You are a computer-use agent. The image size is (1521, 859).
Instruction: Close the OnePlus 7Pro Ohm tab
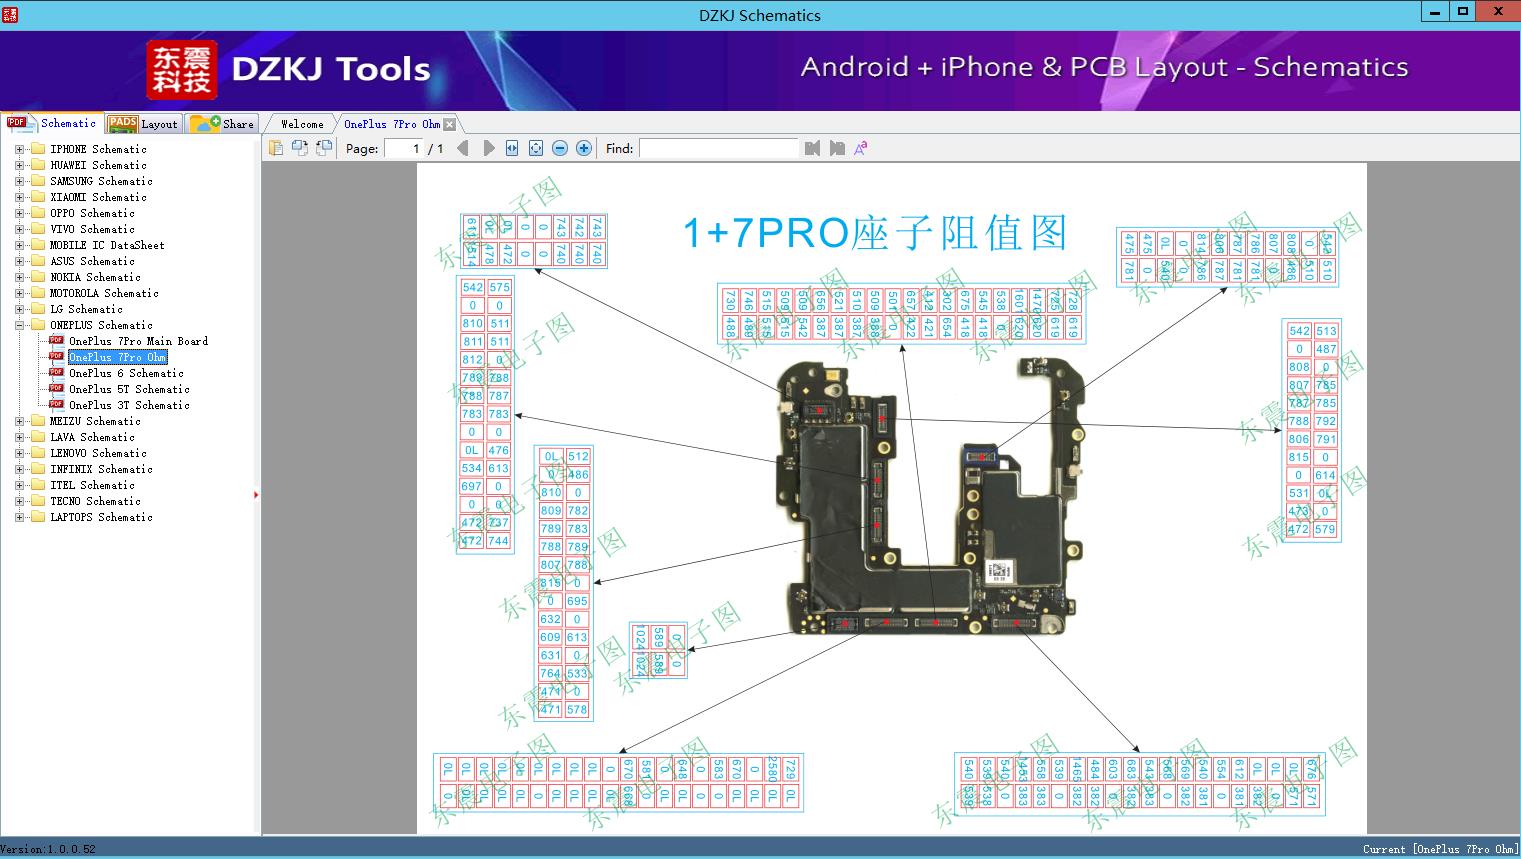click(x=450, y=124)
